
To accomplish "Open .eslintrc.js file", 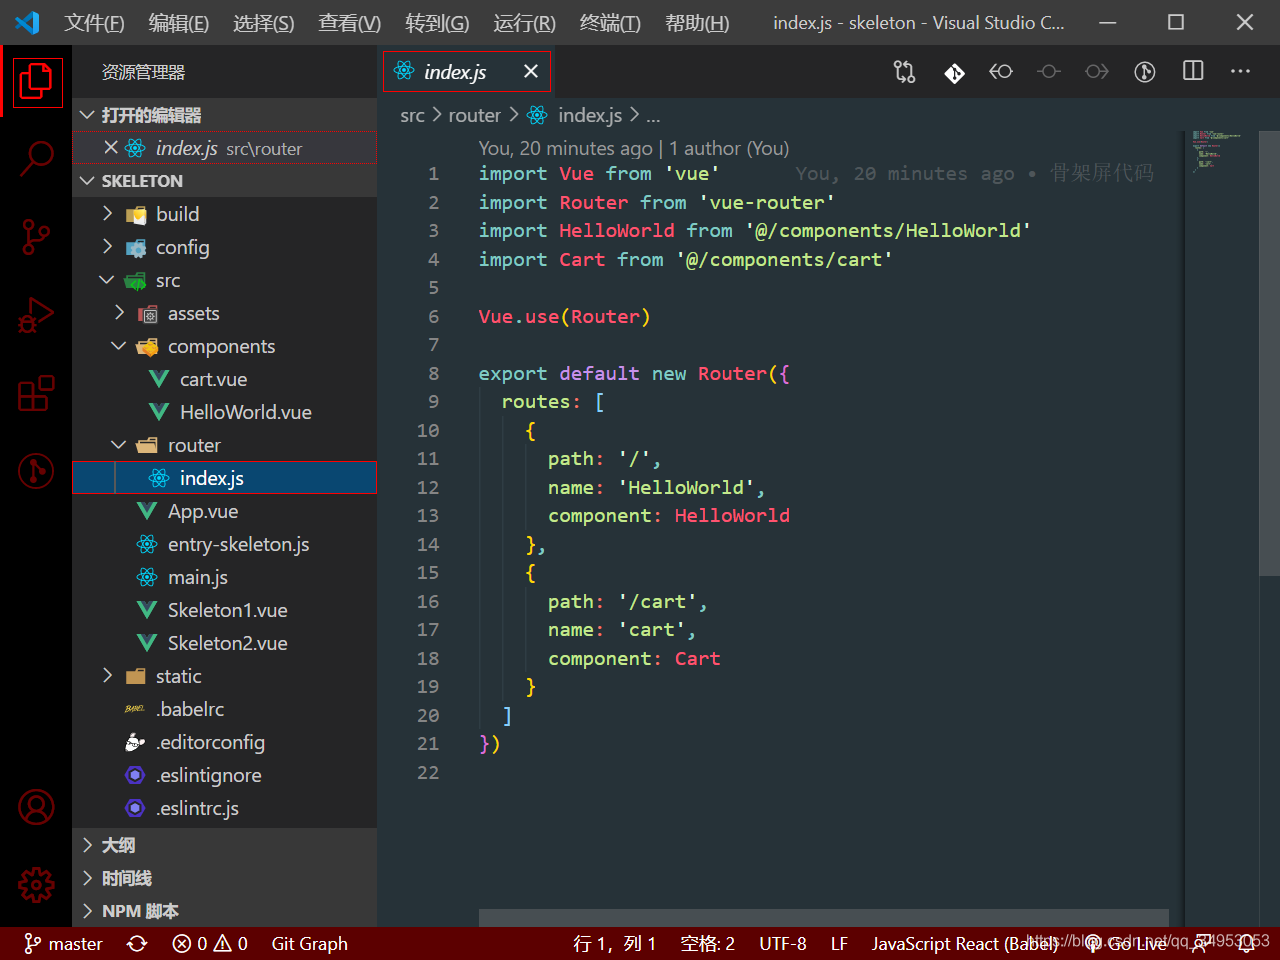I will pos(225,808).
